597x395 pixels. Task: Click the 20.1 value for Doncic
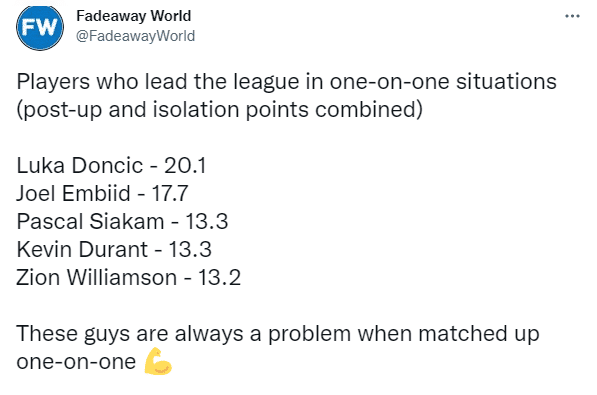click(x=185, y=166)
